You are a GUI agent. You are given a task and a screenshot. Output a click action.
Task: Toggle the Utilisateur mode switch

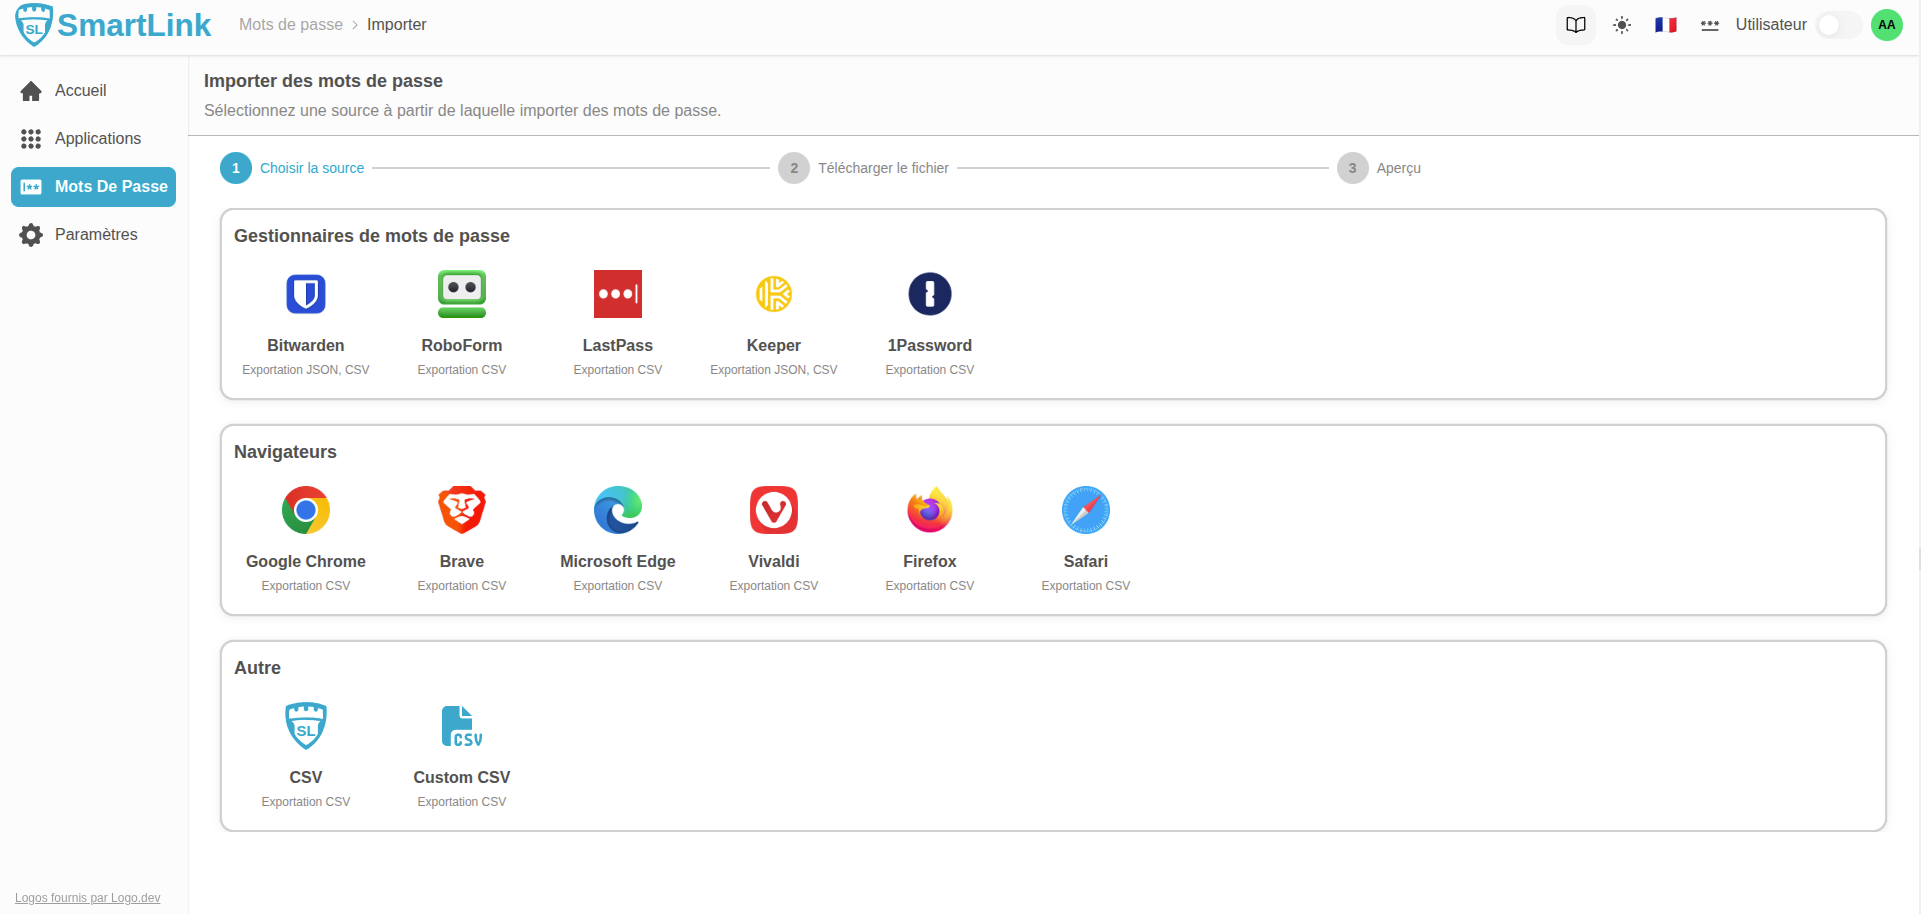coord(1837,25)
